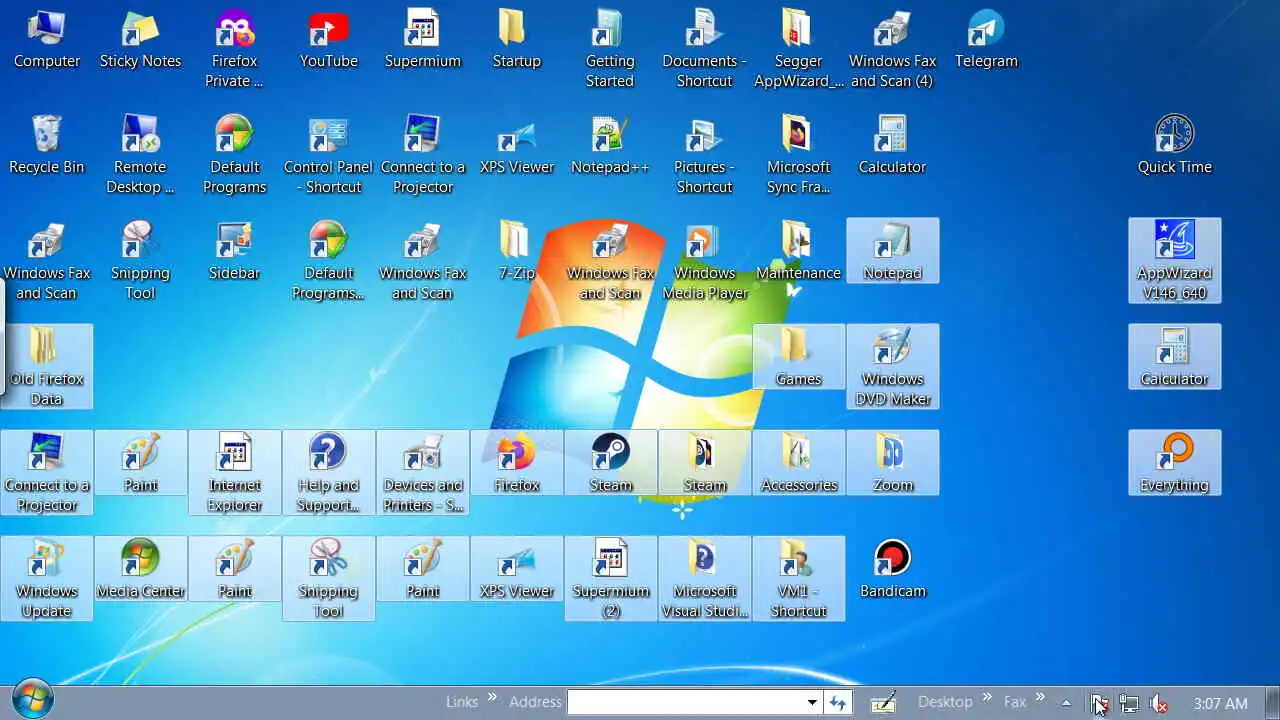Open Control Panel - Shortcut icon

click(x=329, y=156)
